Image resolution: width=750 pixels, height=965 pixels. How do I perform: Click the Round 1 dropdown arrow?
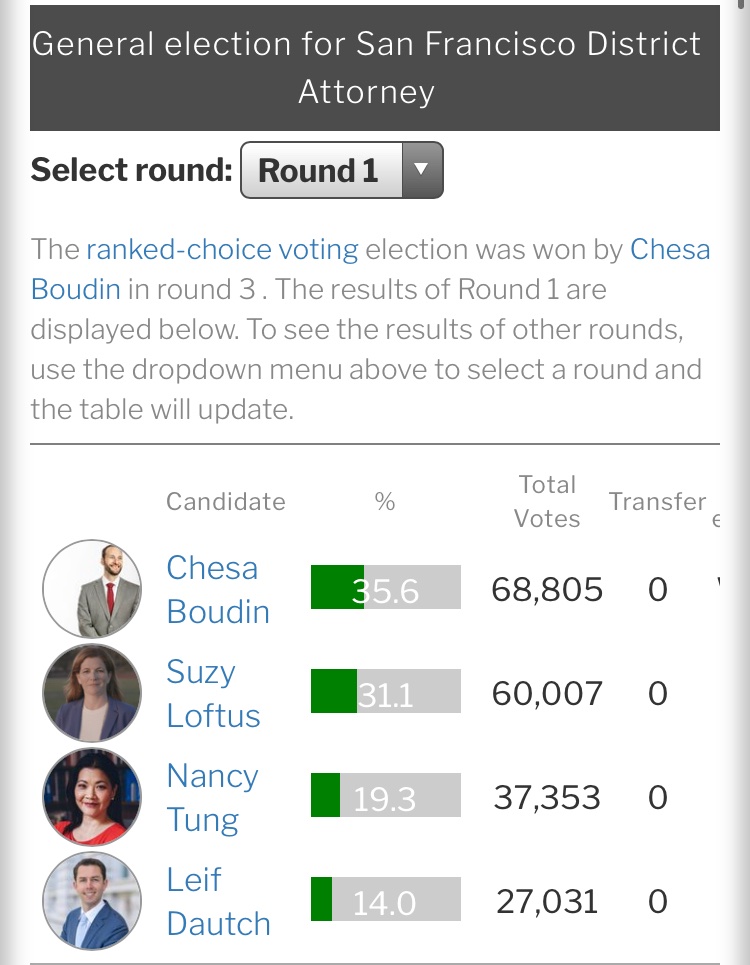tap(421, 170)
